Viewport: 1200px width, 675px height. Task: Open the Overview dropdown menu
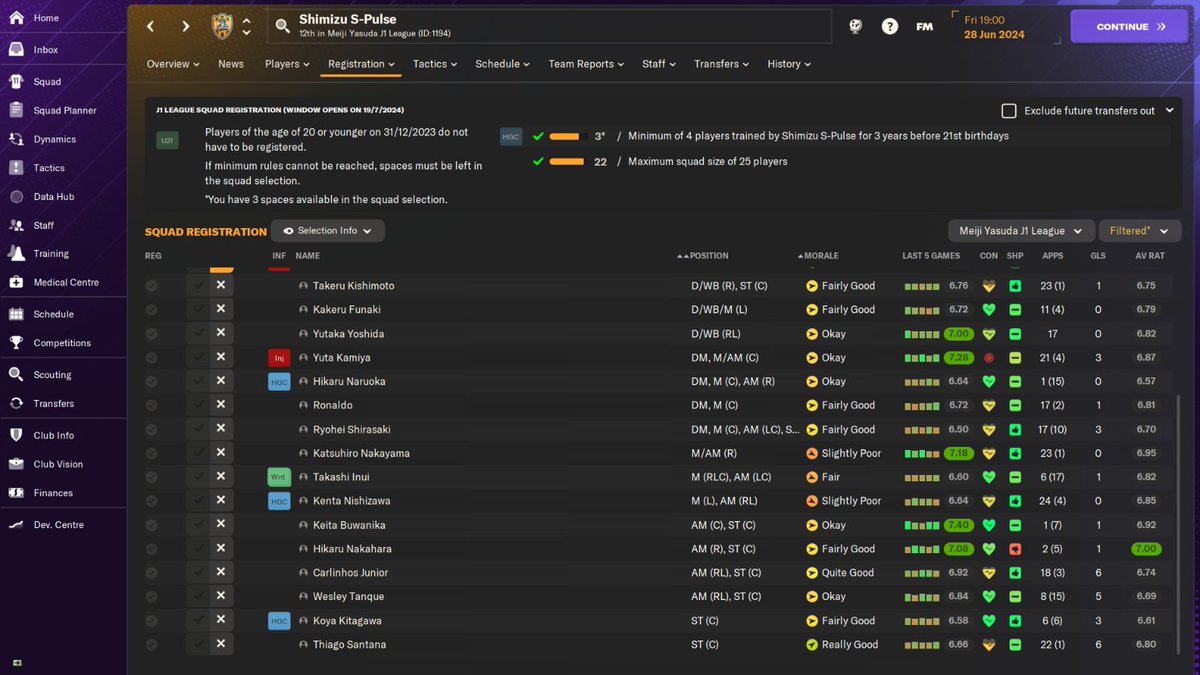173,64
